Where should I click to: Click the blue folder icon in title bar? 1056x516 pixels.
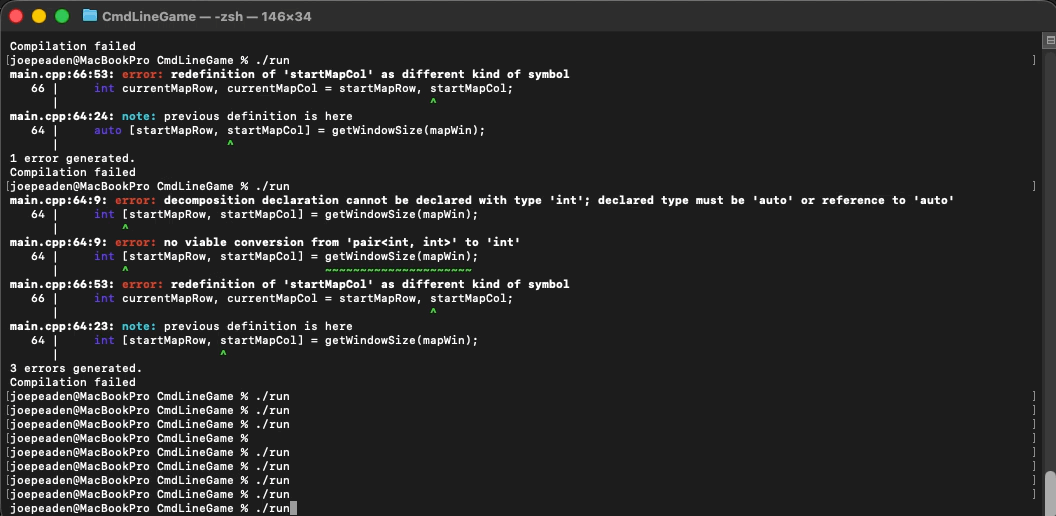(x=90, y=16)
